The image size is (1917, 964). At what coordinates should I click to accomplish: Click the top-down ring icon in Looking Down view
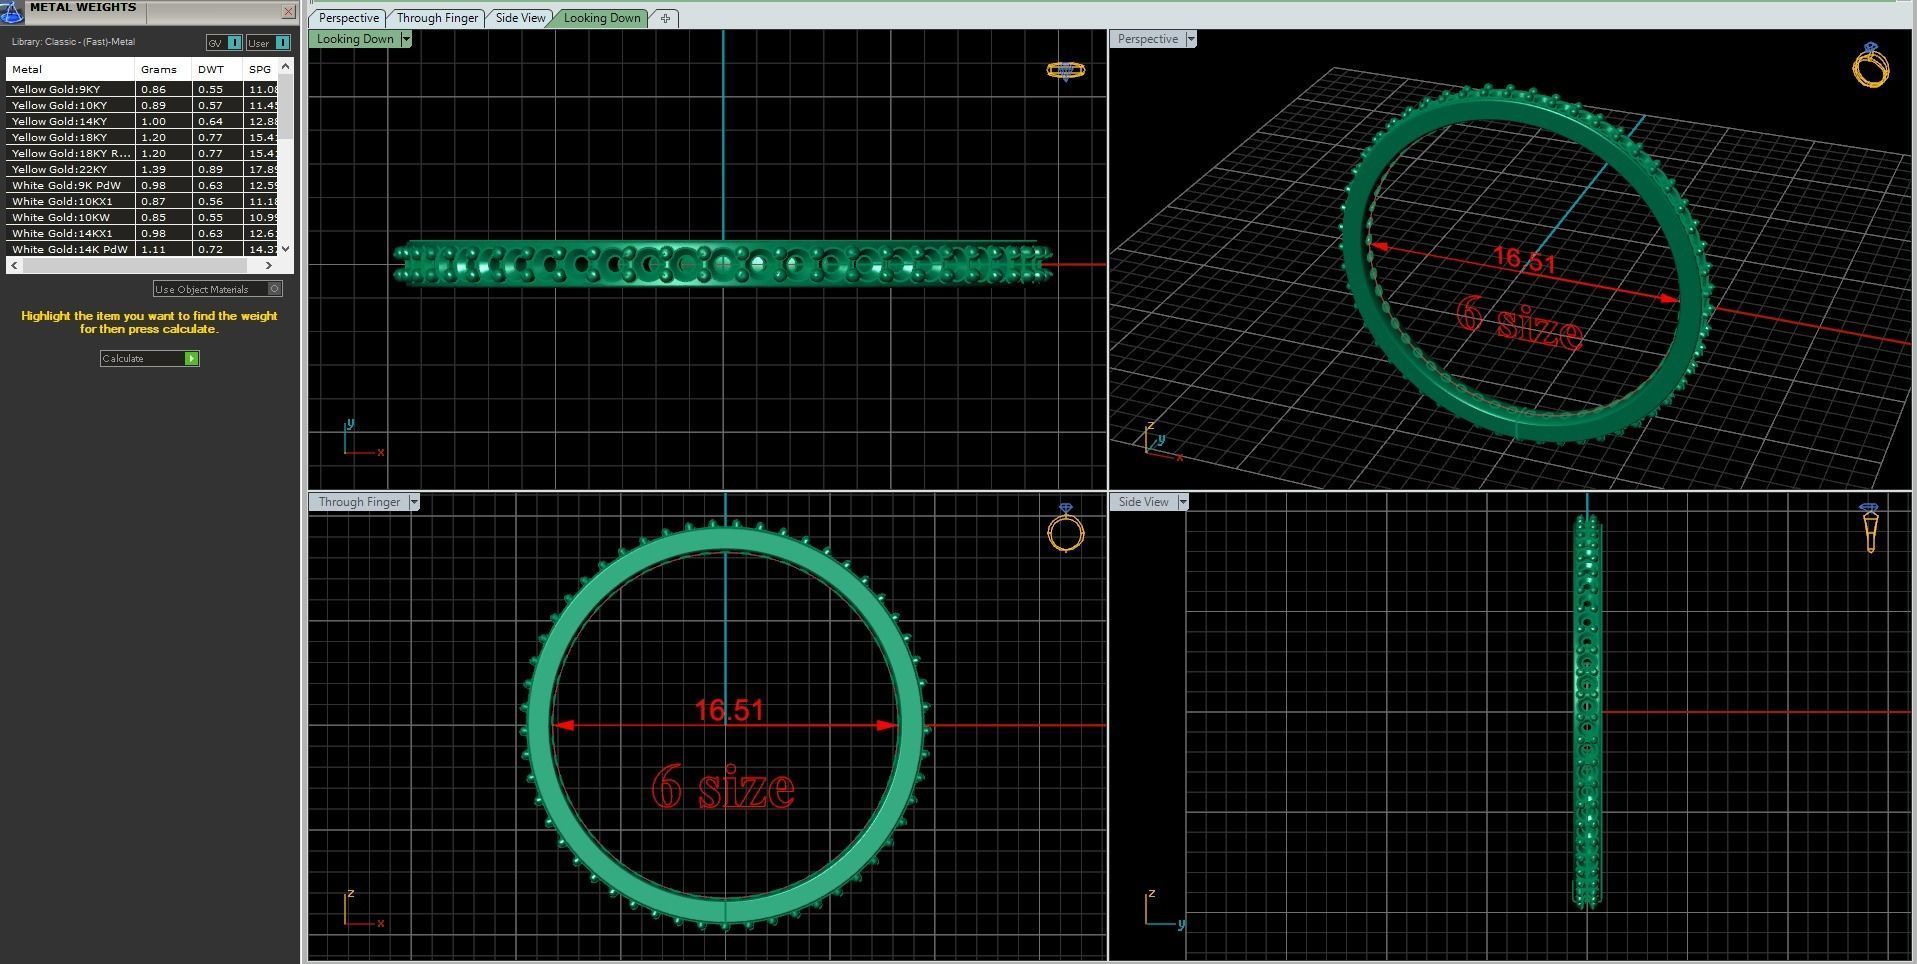tap(1065, 70)
